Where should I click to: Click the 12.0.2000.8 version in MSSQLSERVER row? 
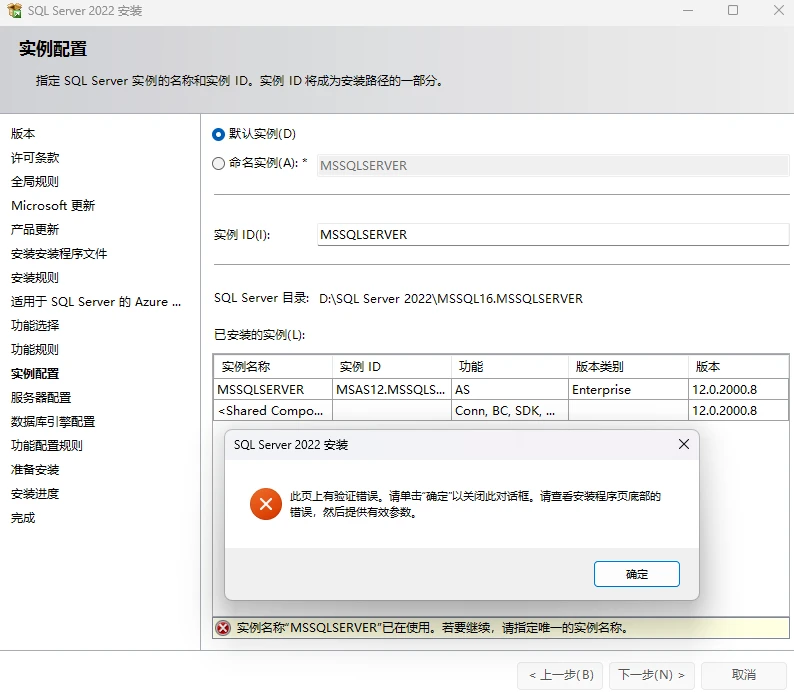738,389
